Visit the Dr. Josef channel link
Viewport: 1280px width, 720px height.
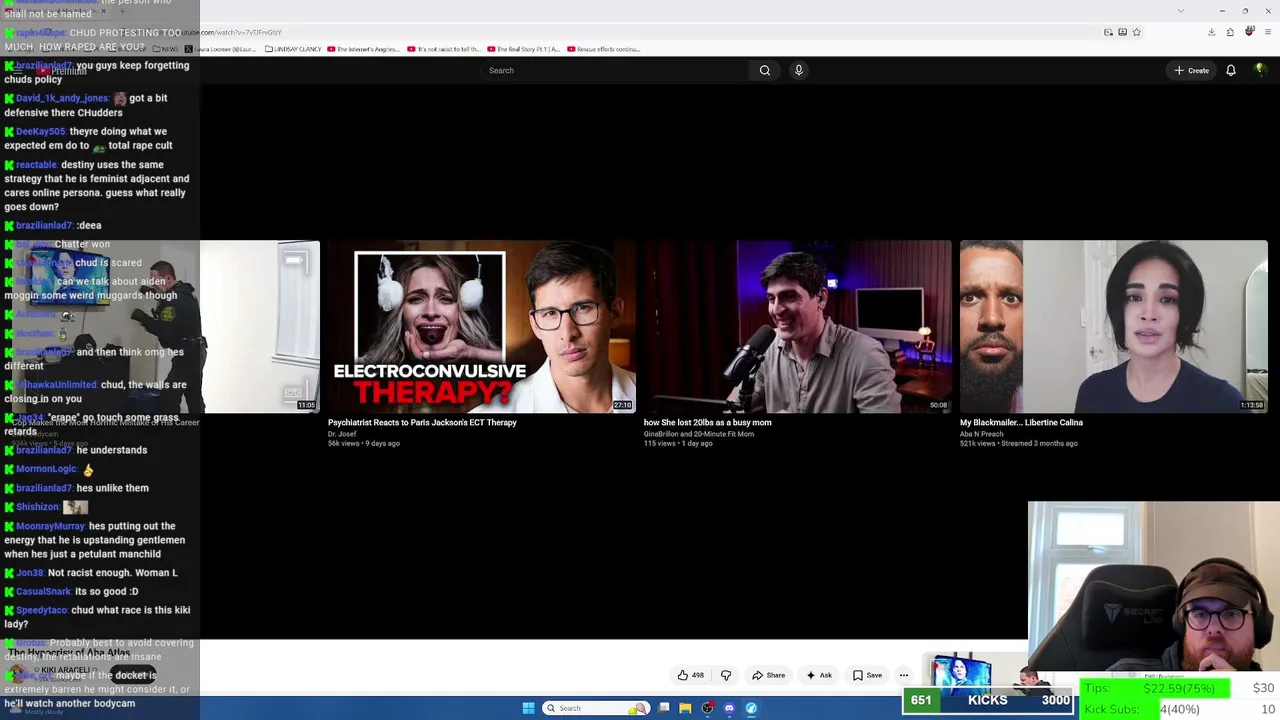342,434
